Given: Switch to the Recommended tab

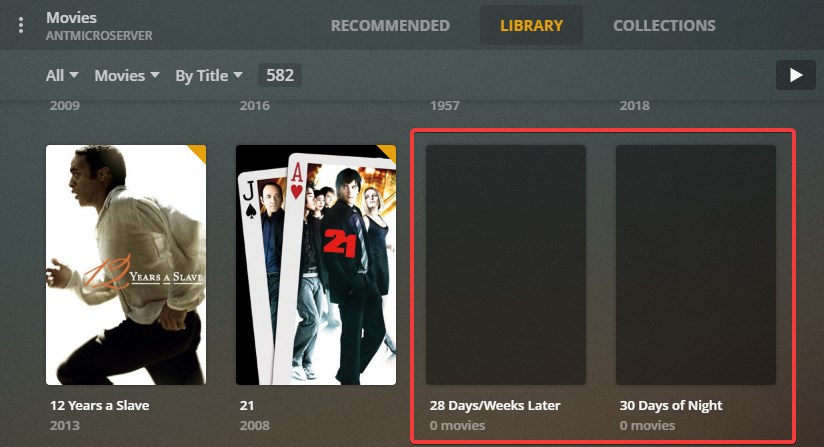Looking at the screenshot, I should click(390, 25).
